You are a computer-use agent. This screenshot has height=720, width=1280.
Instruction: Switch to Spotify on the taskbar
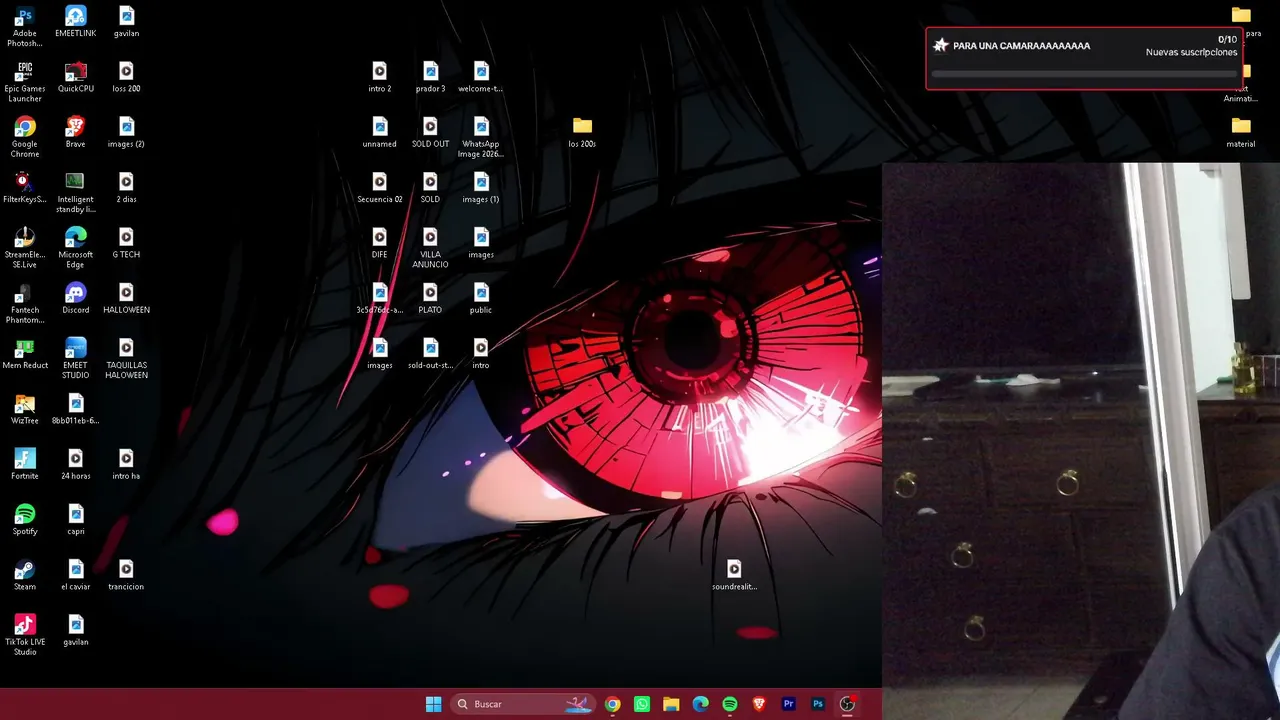tap(730, 704)
